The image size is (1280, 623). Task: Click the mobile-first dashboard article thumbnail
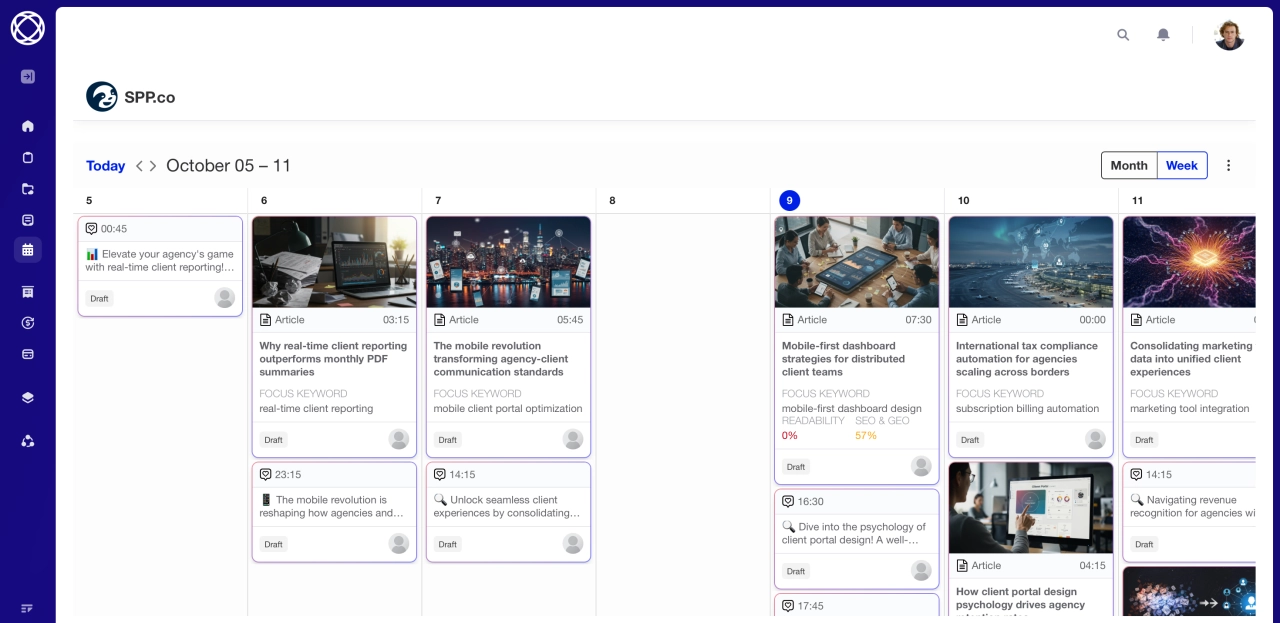[x=856, y=262]
